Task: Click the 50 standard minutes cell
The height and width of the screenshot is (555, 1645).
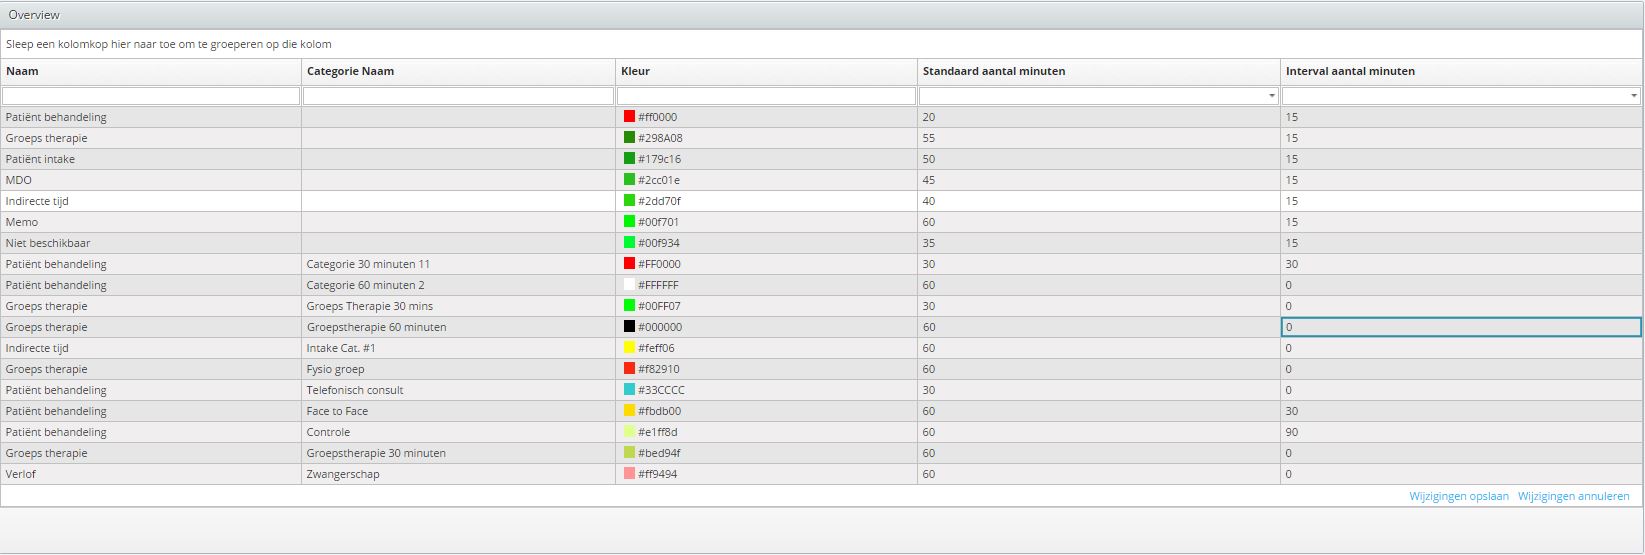Action: click(x=1099, y=159)
